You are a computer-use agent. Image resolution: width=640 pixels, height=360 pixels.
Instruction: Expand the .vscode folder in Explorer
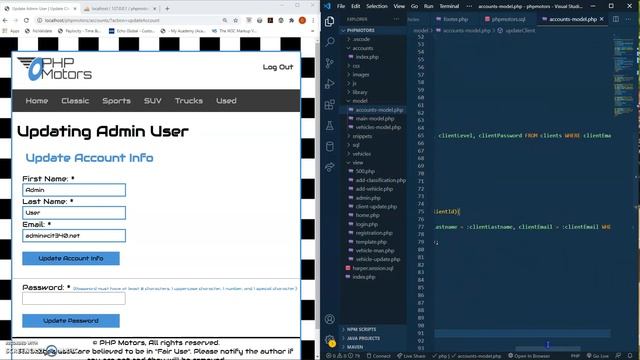(361, 39)
